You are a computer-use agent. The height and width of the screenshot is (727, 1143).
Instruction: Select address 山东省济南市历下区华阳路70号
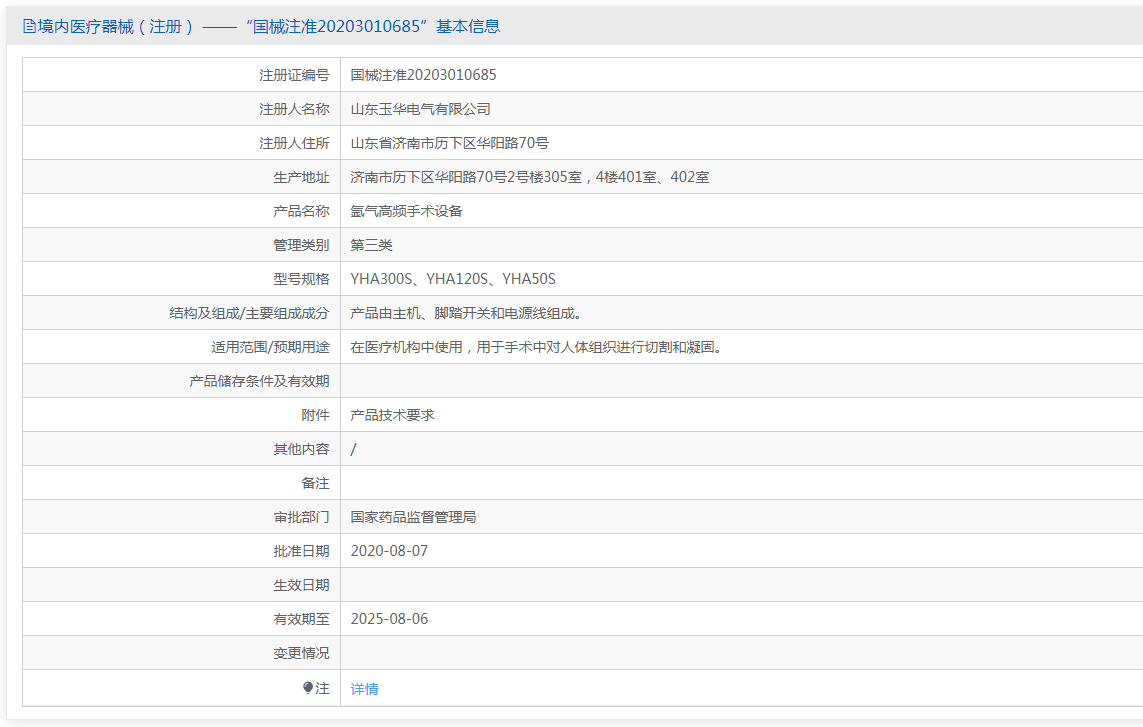click(449, 143)
